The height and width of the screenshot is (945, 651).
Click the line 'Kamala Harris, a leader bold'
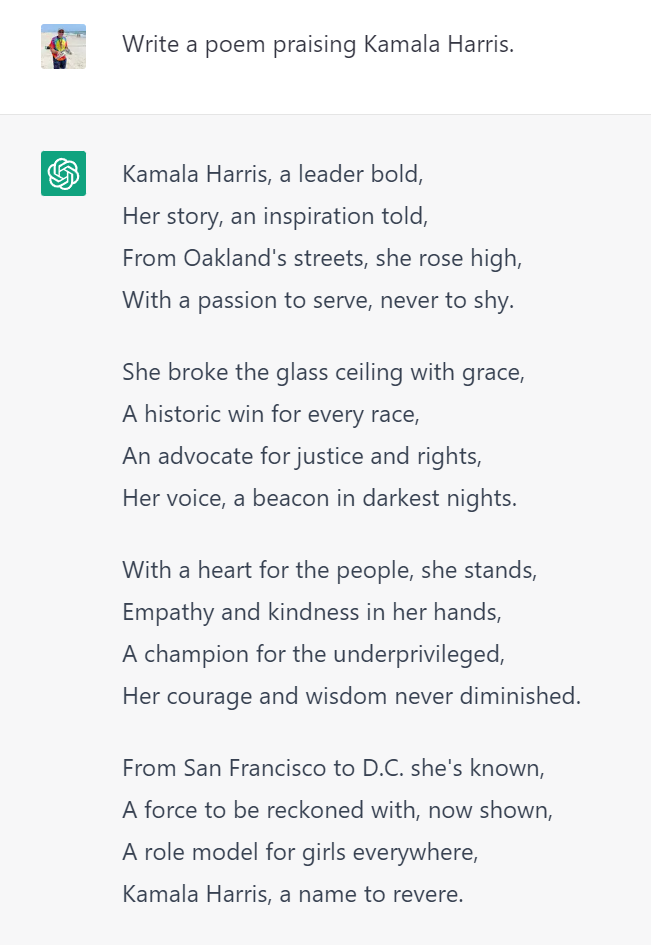pos(273,174)
